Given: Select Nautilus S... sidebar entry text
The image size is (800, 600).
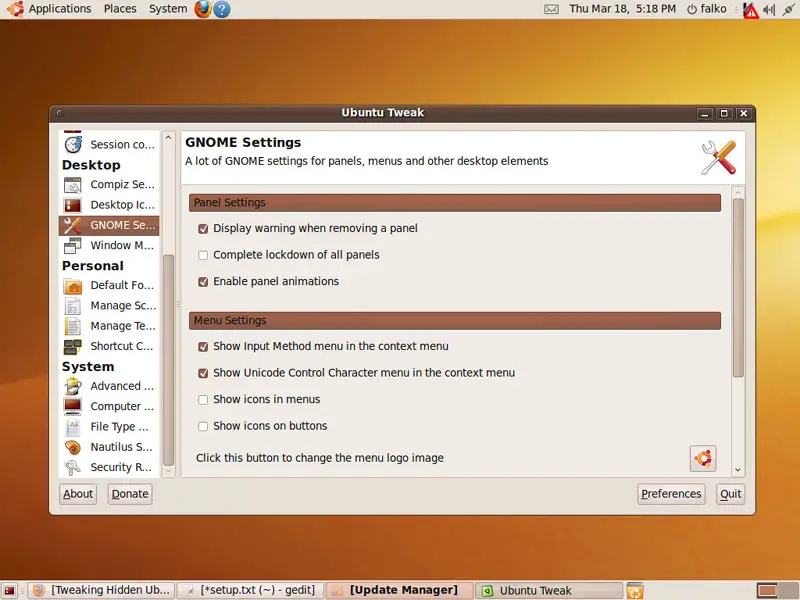Looking at the screenshot, I should tap(121, 447).
